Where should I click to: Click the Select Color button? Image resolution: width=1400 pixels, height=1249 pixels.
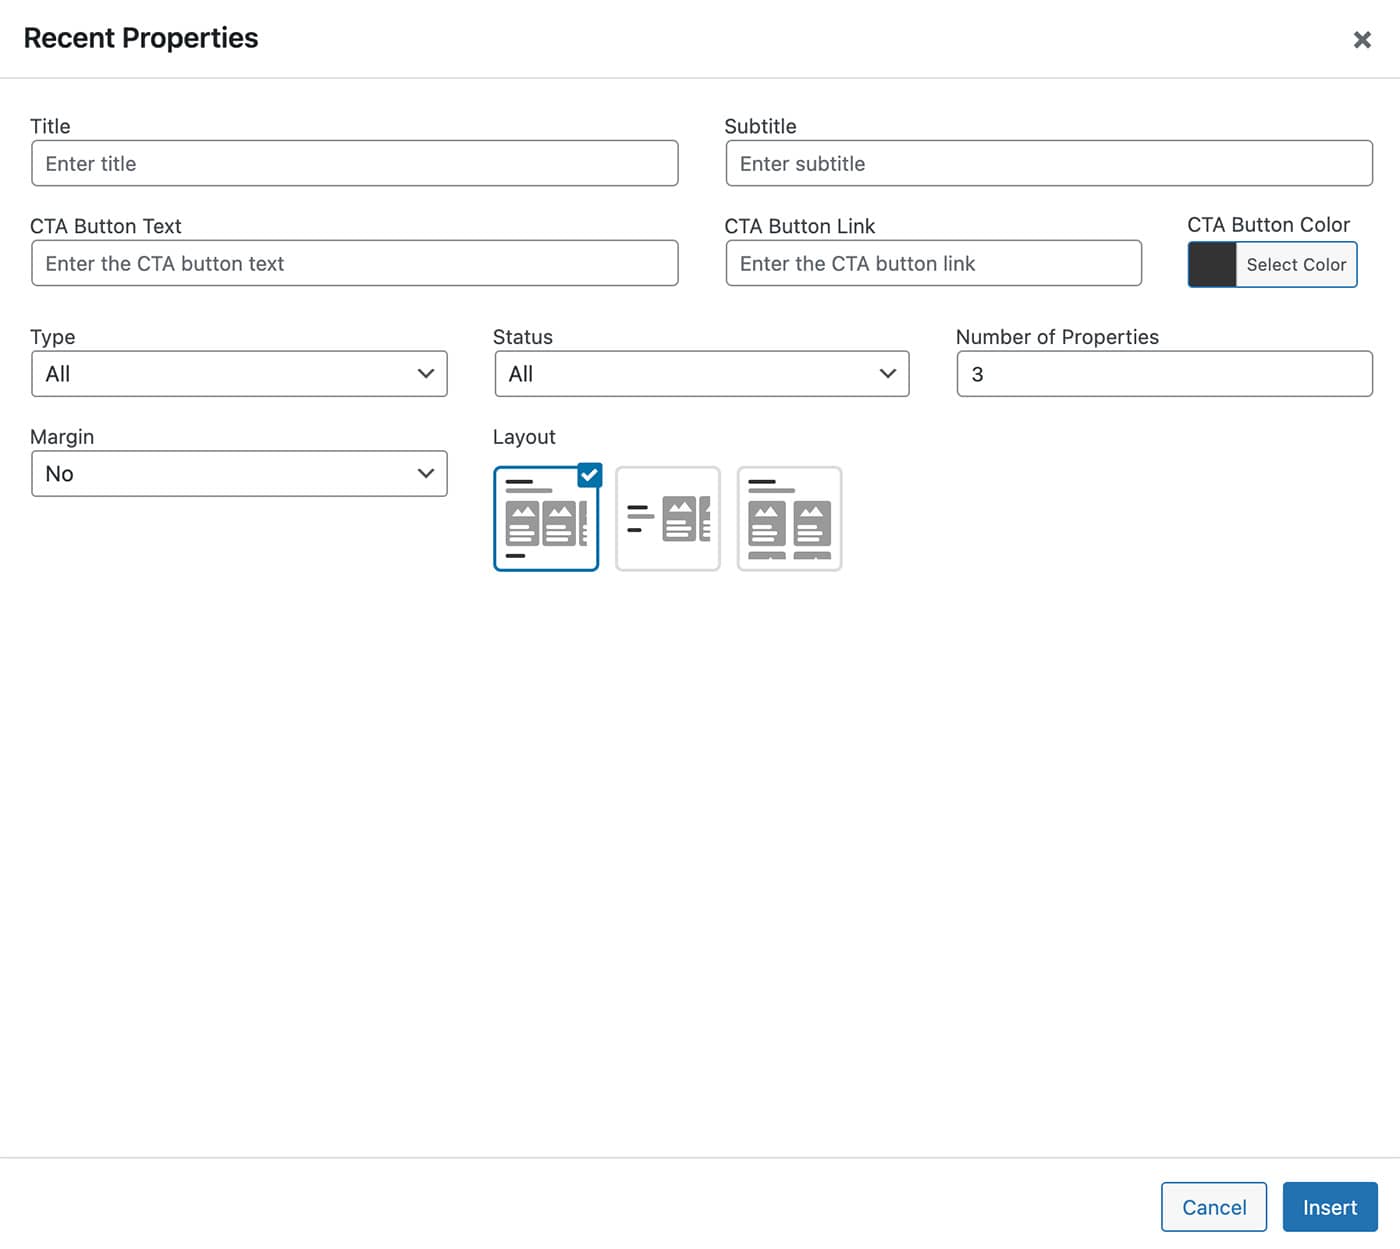pyautogui.click(x=1296, y=265)
